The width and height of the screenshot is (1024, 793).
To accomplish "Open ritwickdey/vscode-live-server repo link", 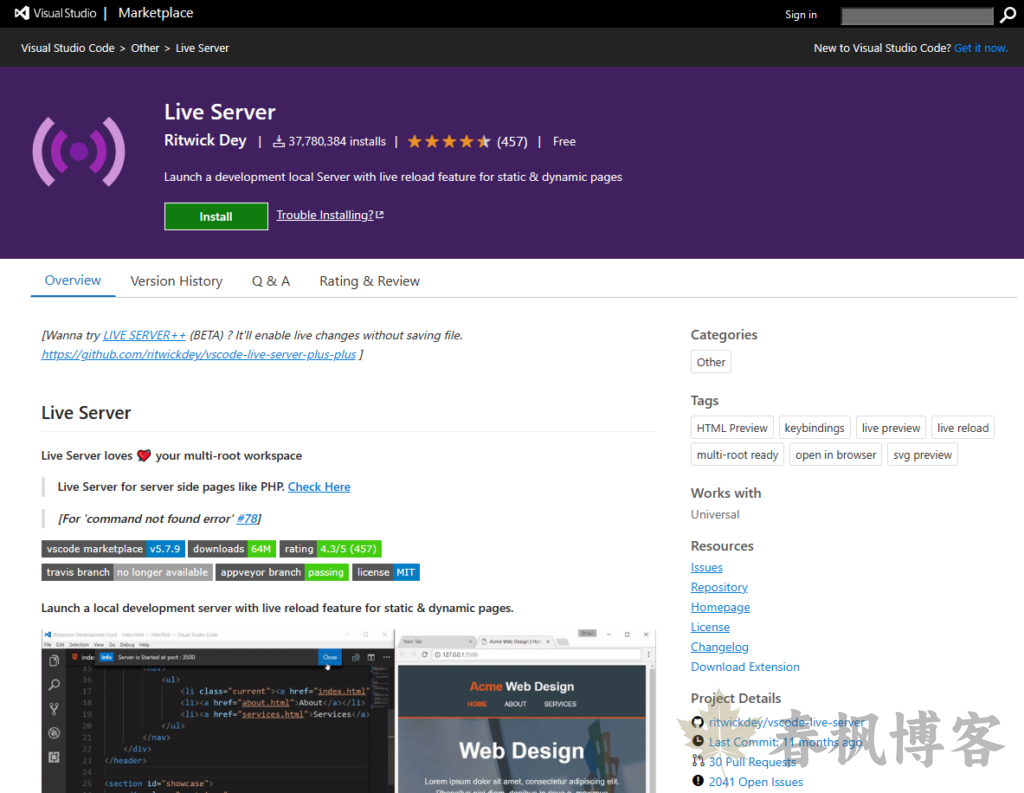I will [786, 722].
